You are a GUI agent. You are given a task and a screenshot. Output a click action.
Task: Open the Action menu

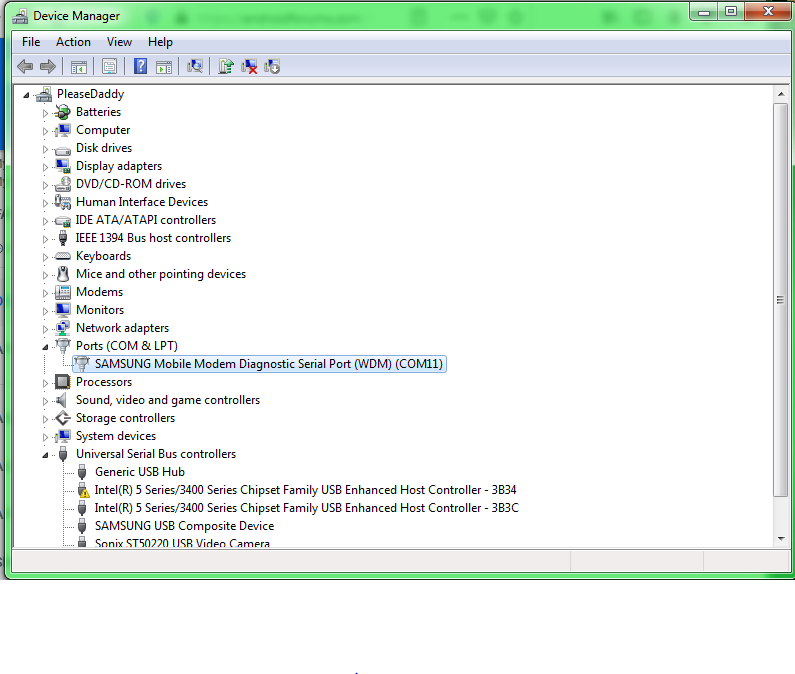tap(74, 42)
